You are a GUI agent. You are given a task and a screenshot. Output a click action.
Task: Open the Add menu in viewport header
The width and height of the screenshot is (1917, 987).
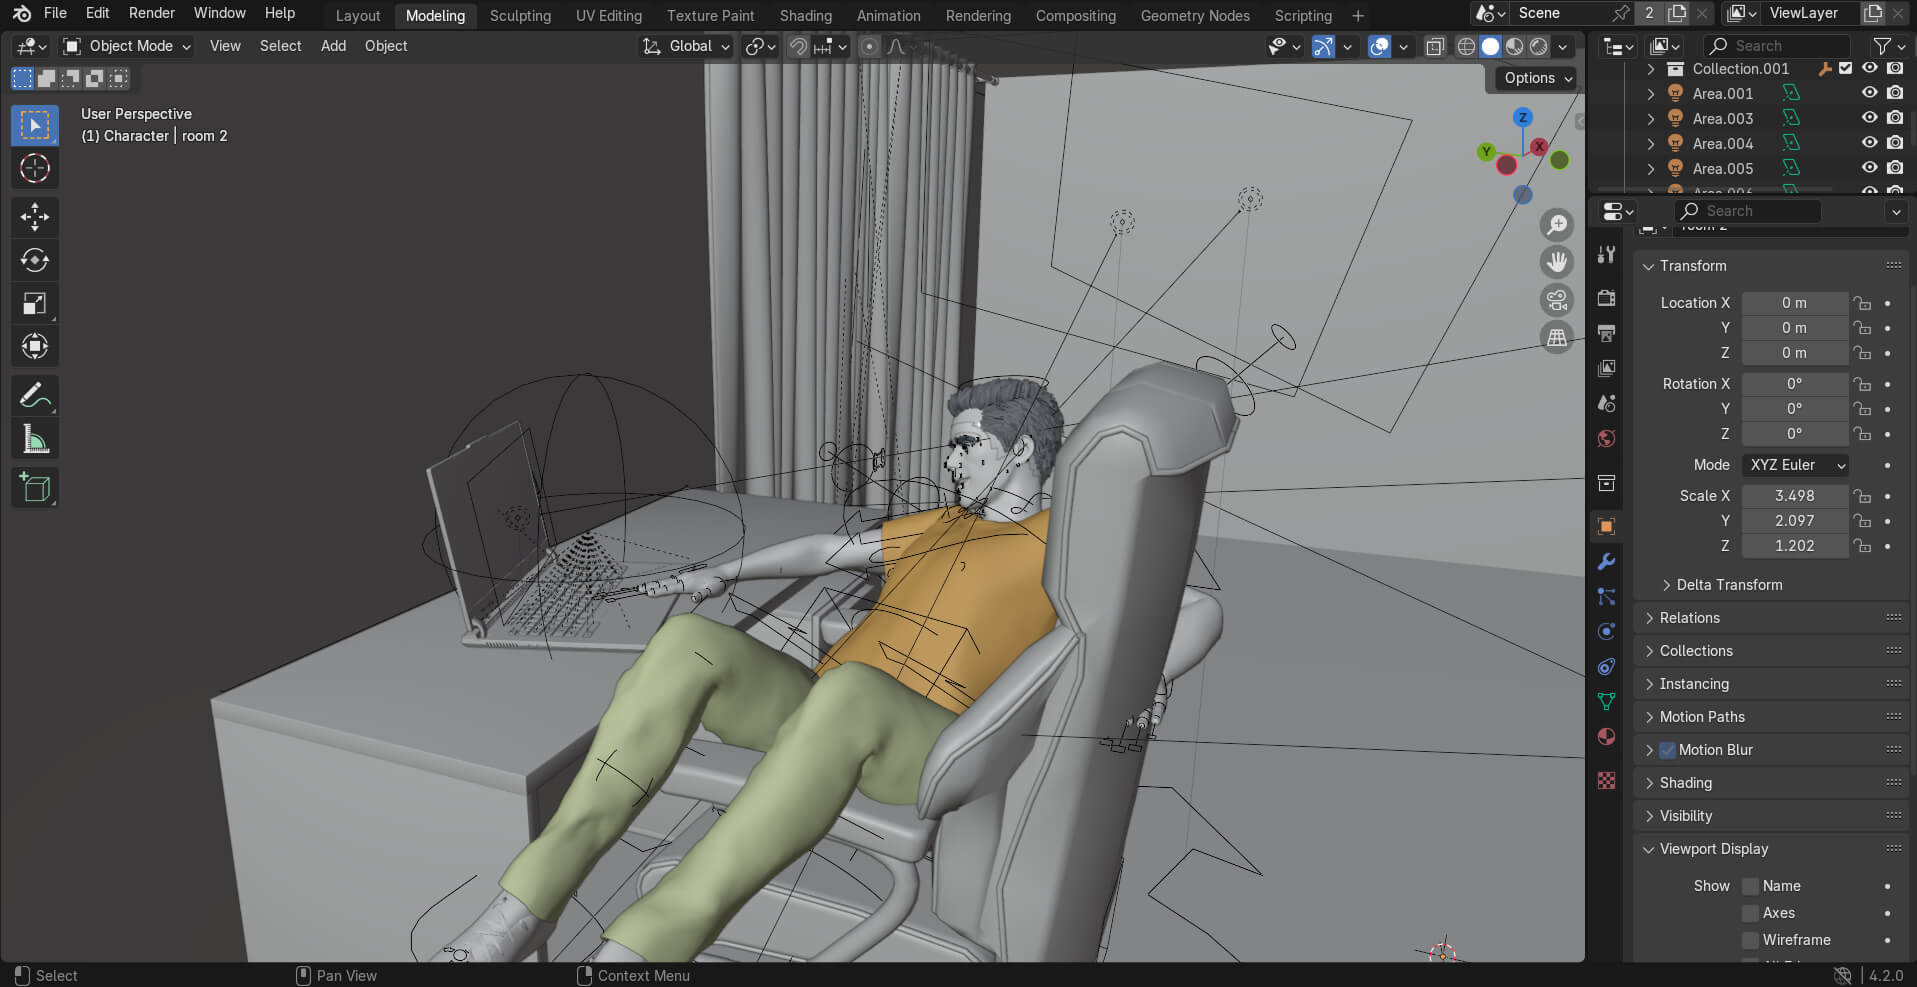click(333, 46)
